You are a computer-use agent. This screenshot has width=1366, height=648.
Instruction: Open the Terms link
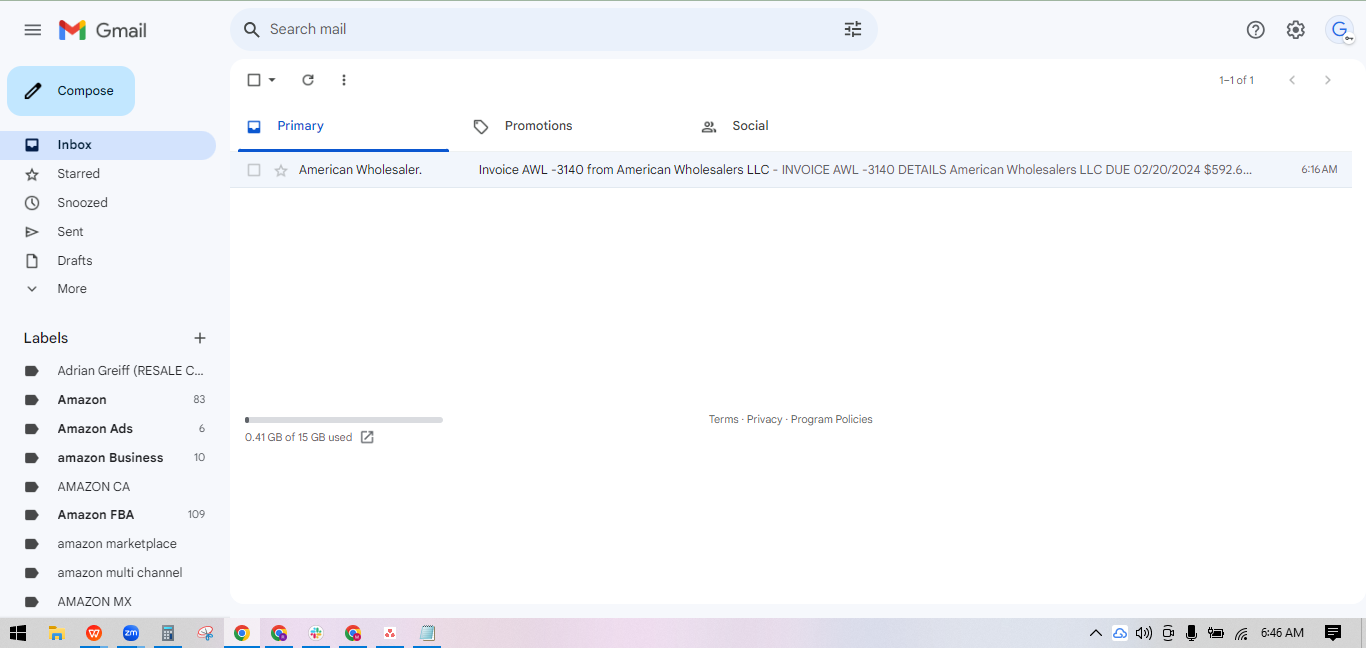click(723, 420)
